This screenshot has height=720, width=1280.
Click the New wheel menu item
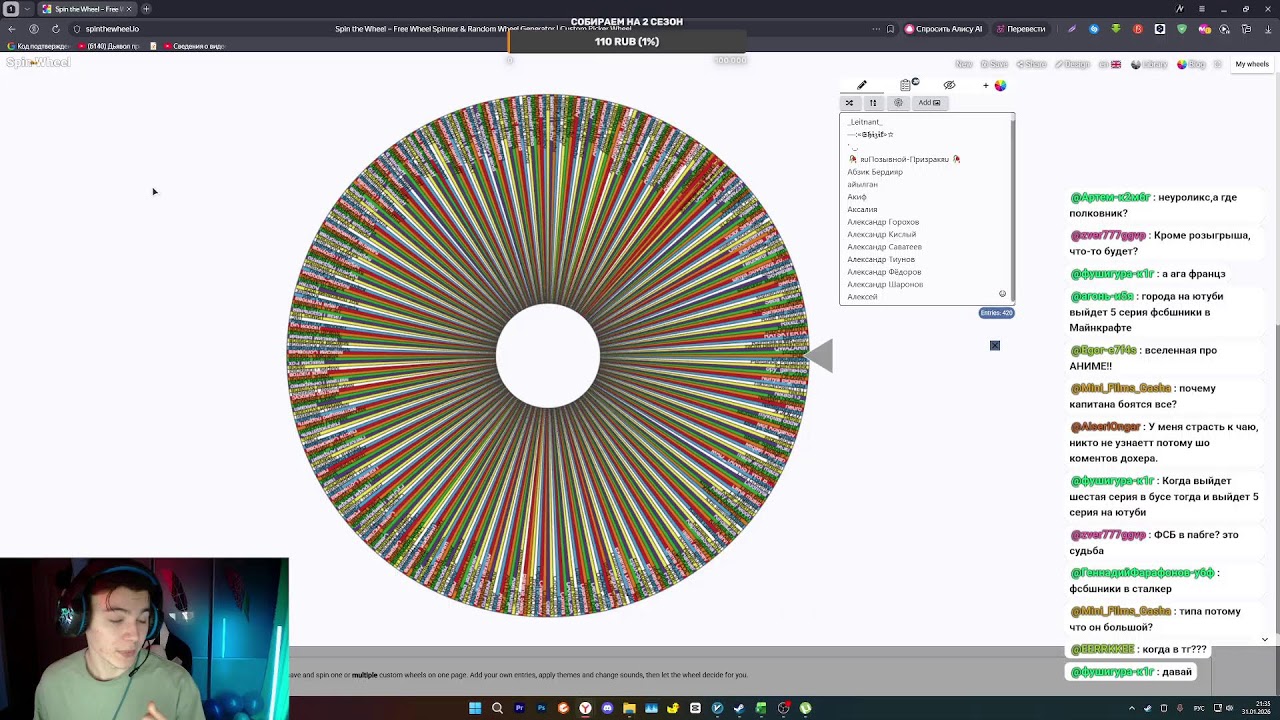click(x=964, y=64)
